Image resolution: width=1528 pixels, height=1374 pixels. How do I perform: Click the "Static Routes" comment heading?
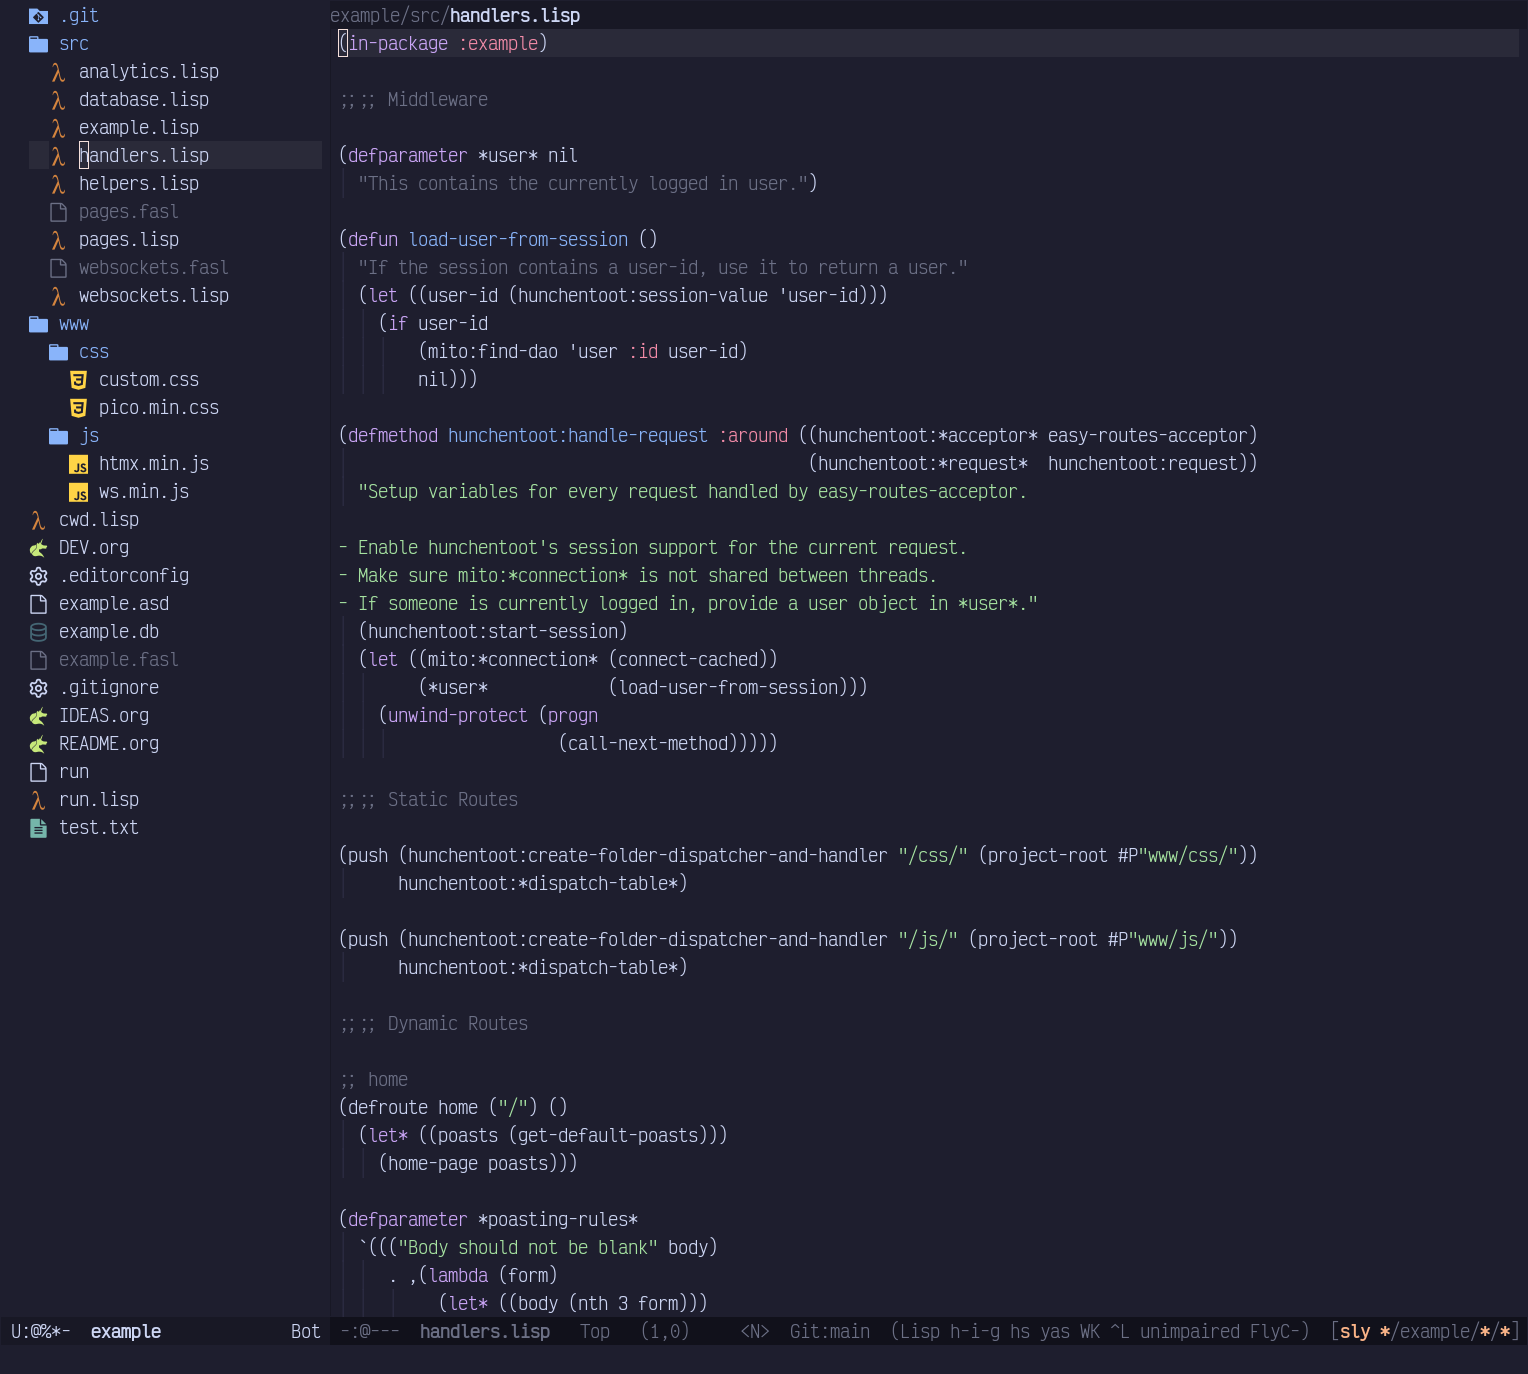click(453, 800)
